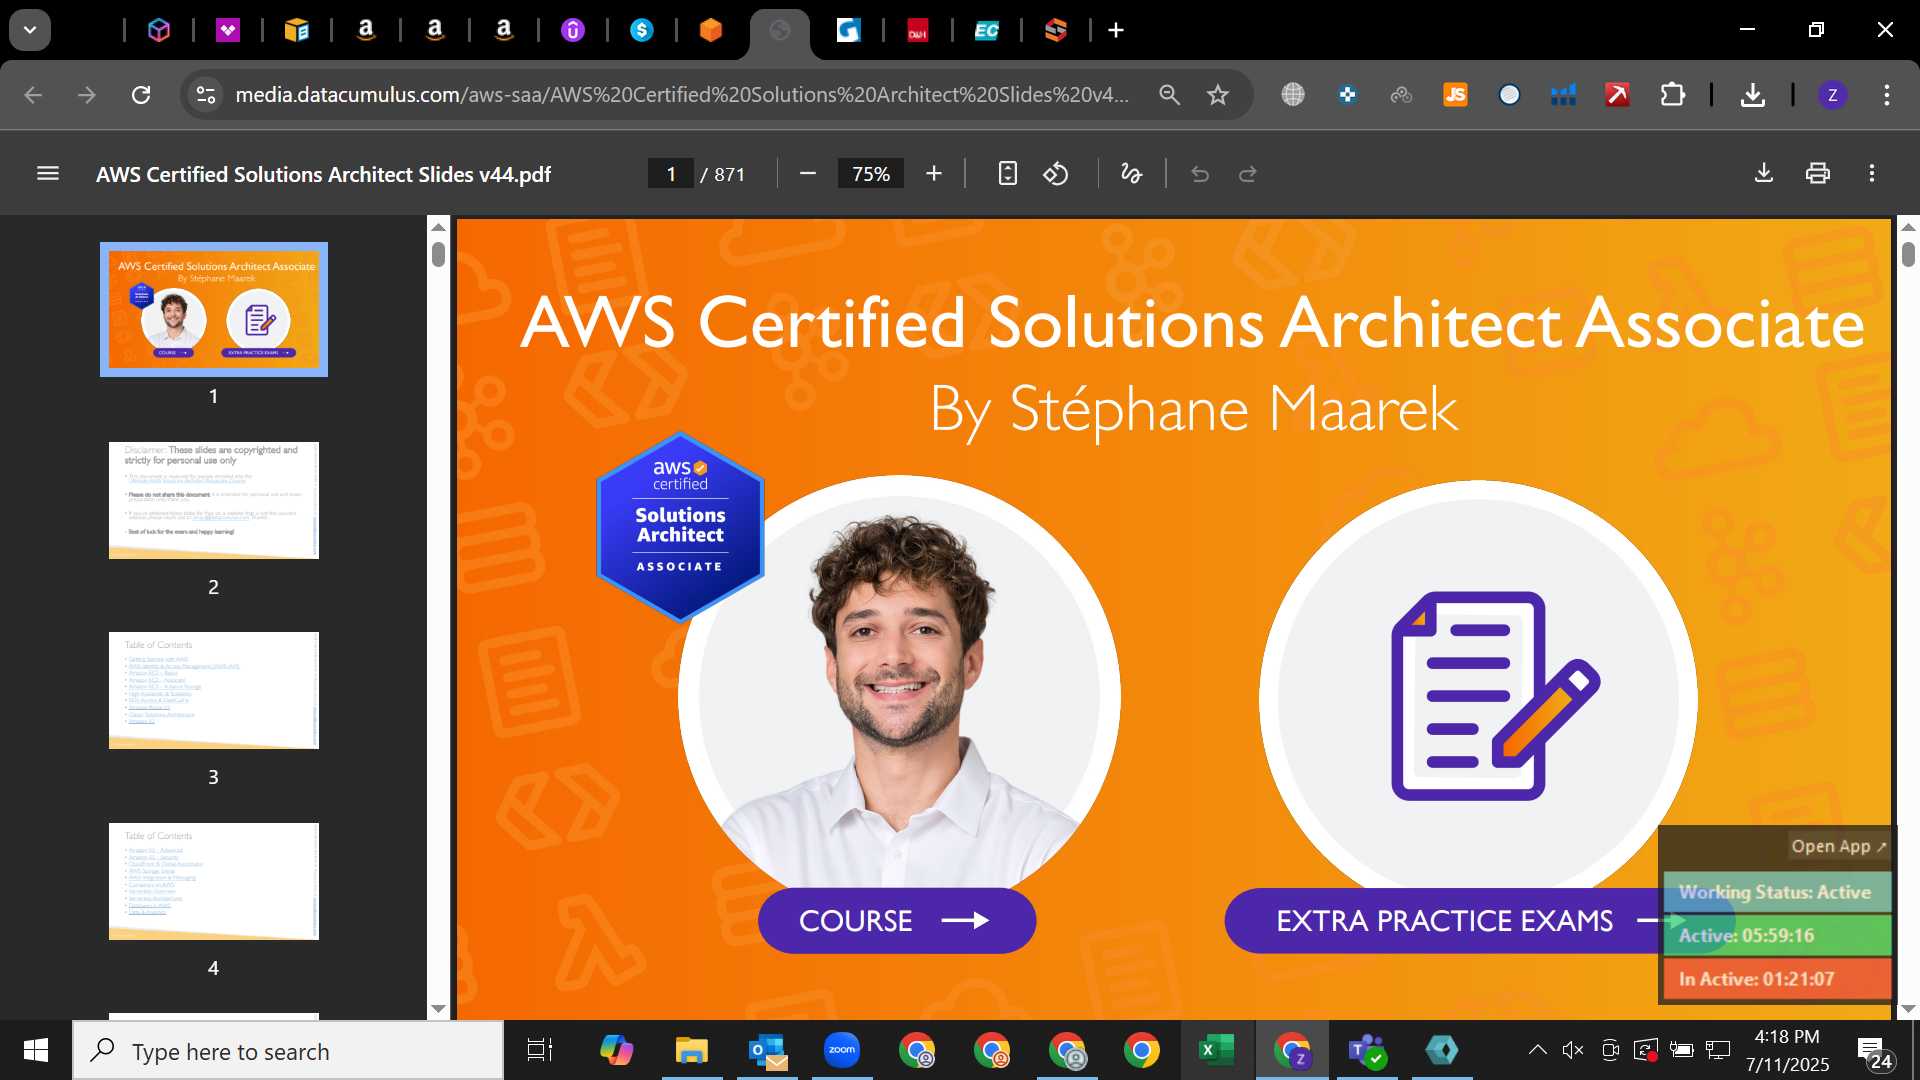Viewport: 1920px width, 1080px height.
Task: Click the zoom magnifier icon in address bar
Action: pyautogui.click(x=1169, y=95)
